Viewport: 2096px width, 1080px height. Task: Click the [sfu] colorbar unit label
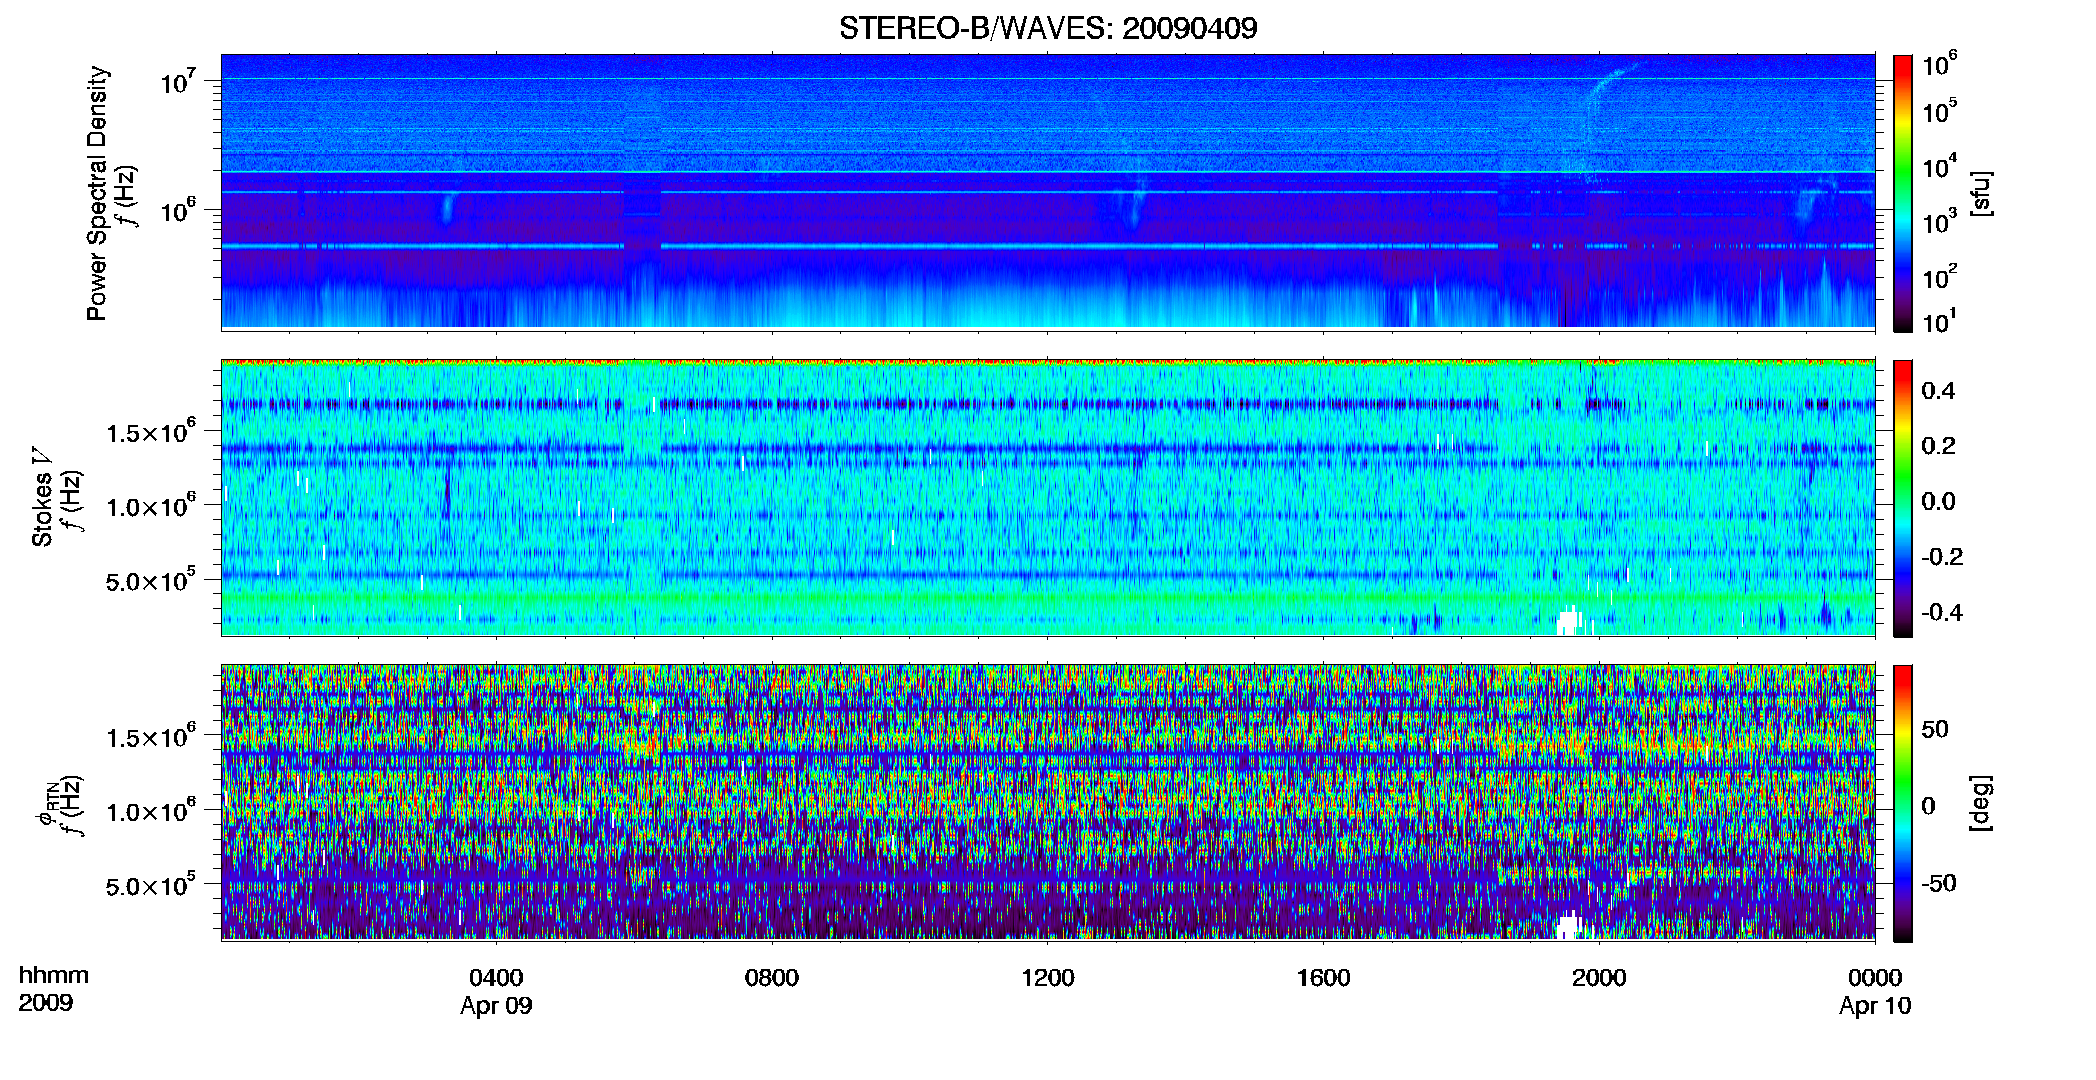click(x=1980, y=193)
